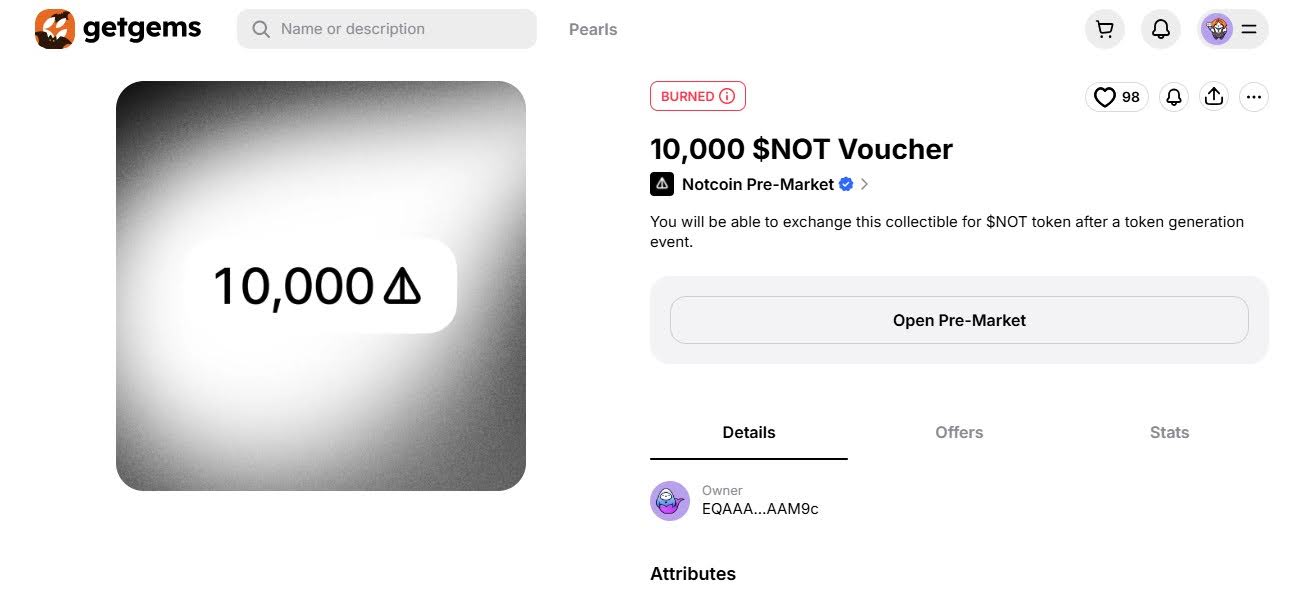Viewport: 1311px width, 589px height.
Task: Click the Open Pre-Market button
Action: [958, 319]
